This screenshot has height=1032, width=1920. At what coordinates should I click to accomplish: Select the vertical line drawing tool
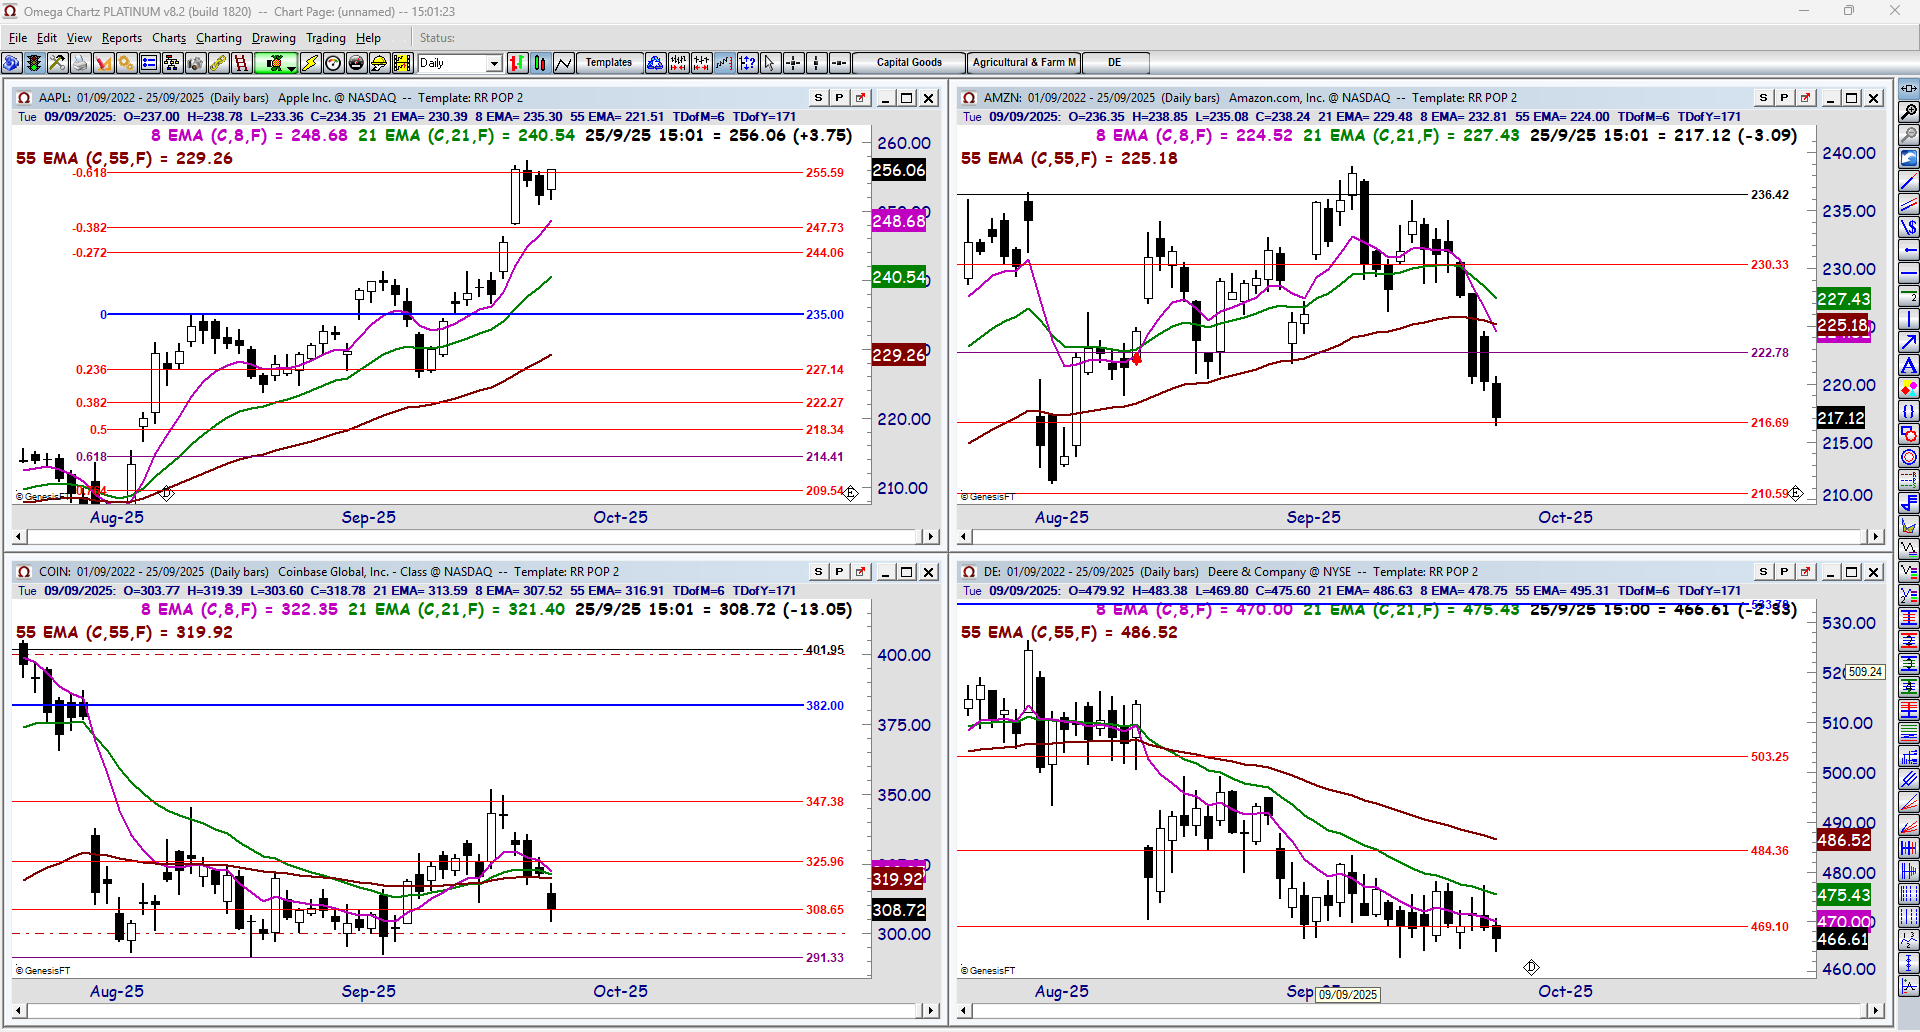1908,319
